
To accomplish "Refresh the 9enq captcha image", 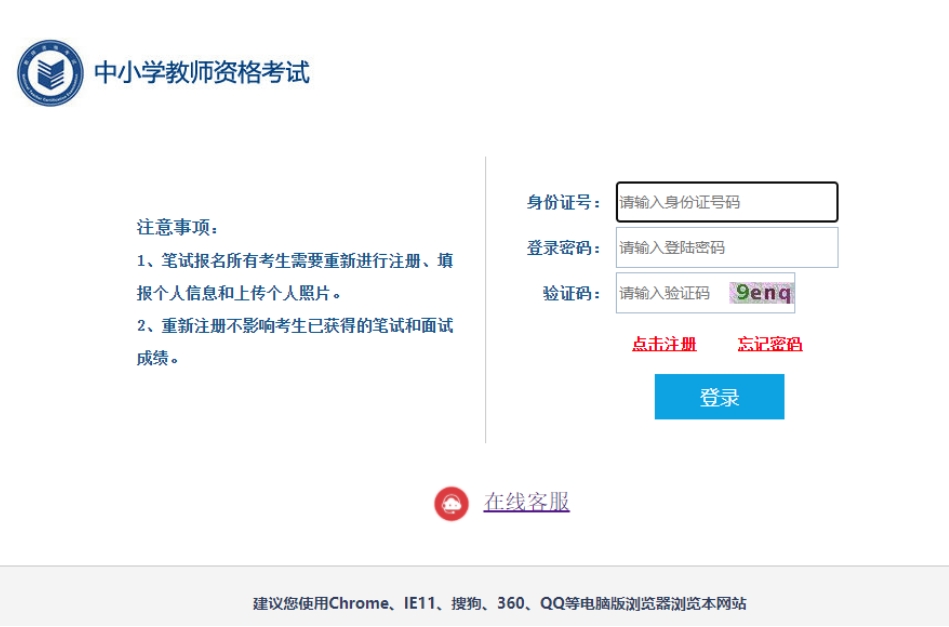I will (x=762, y=293).
